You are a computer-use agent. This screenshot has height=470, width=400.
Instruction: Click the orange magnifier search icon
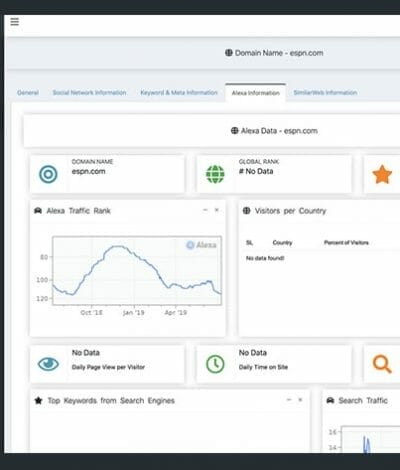pos(382,364)
